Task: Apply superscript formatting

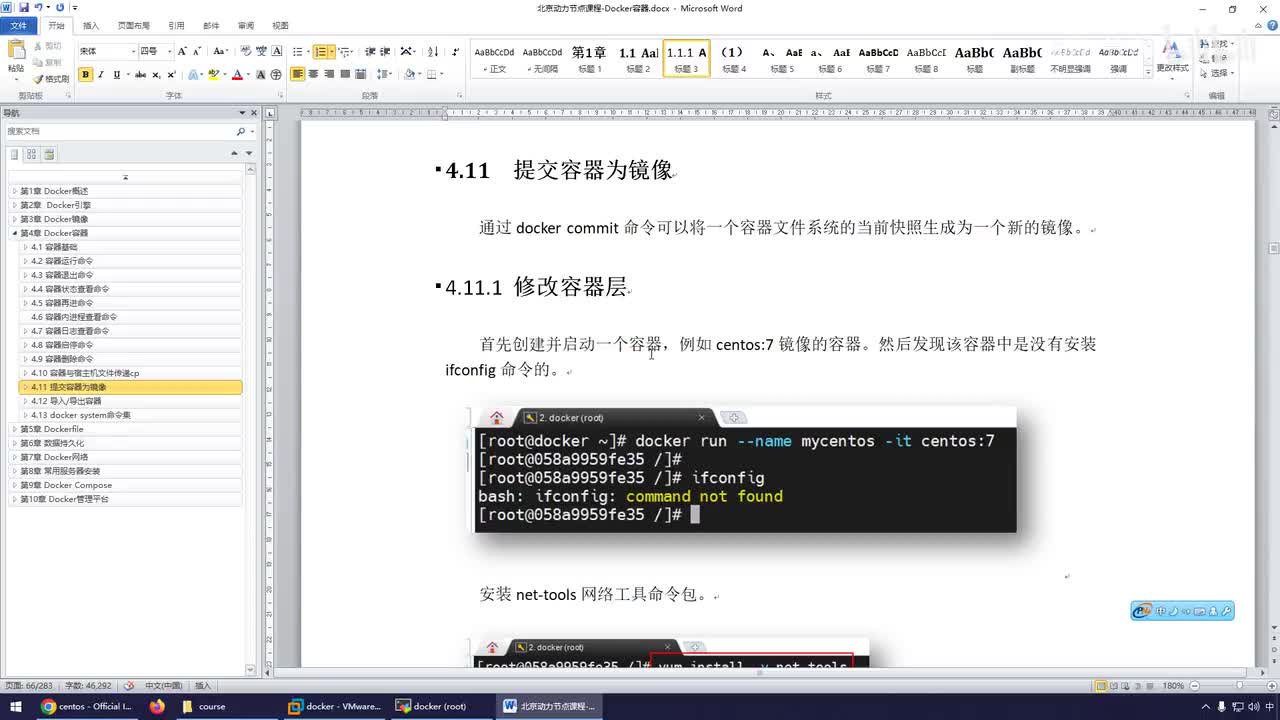Action: point(171,74)
